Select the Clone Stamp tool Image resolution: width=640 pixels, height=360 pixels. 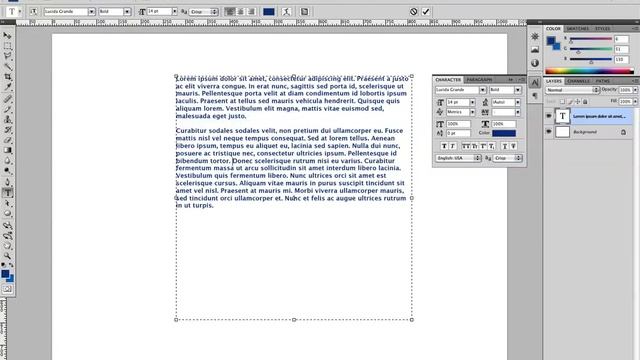tap(7, 120)
